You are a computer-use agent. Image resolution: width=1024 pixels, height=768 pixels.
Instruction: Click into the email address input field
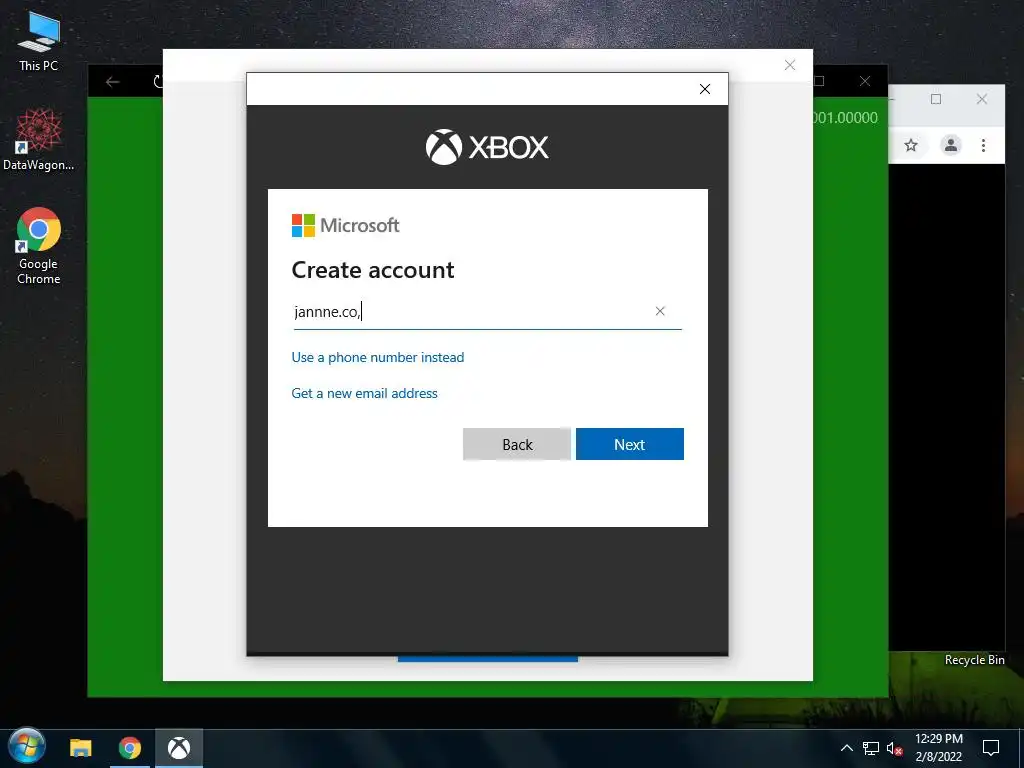point(487,312)
